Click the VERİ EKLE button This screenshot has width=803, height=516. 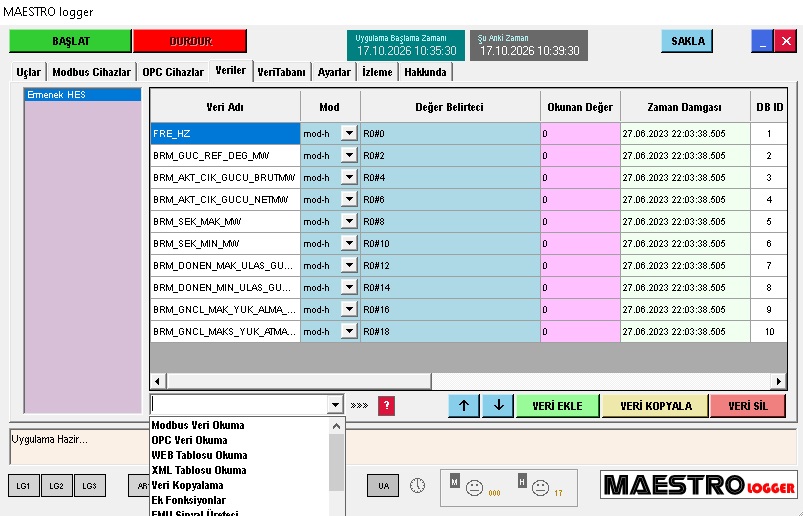click(x=558, y=406)
